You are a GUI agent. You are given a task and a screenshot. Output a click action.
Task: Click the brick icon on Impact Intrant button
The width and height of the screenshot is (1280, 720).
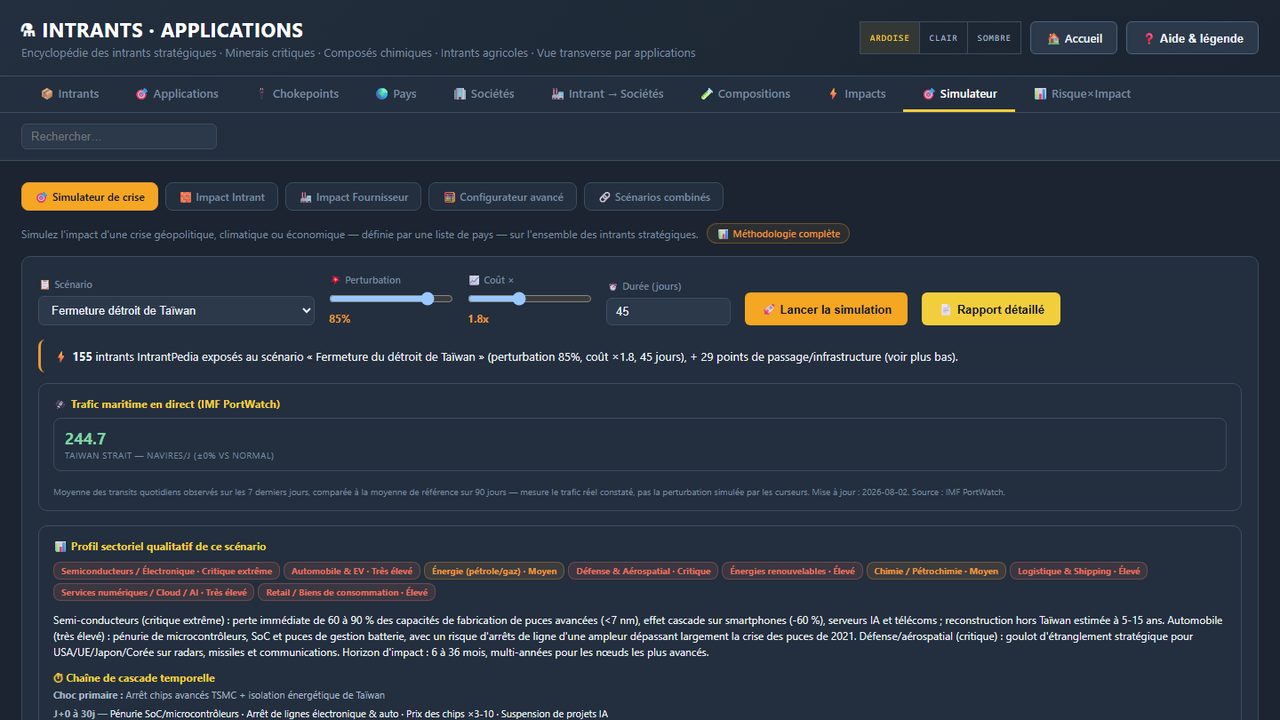point(185,197)
